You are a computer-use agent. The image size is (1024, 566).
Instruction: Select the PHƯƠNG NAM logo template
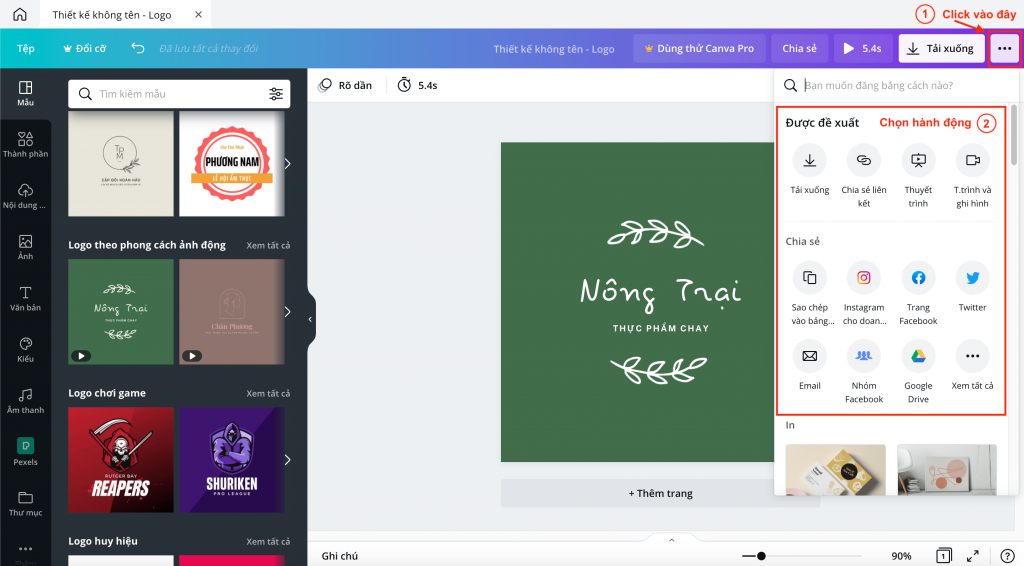232,163
